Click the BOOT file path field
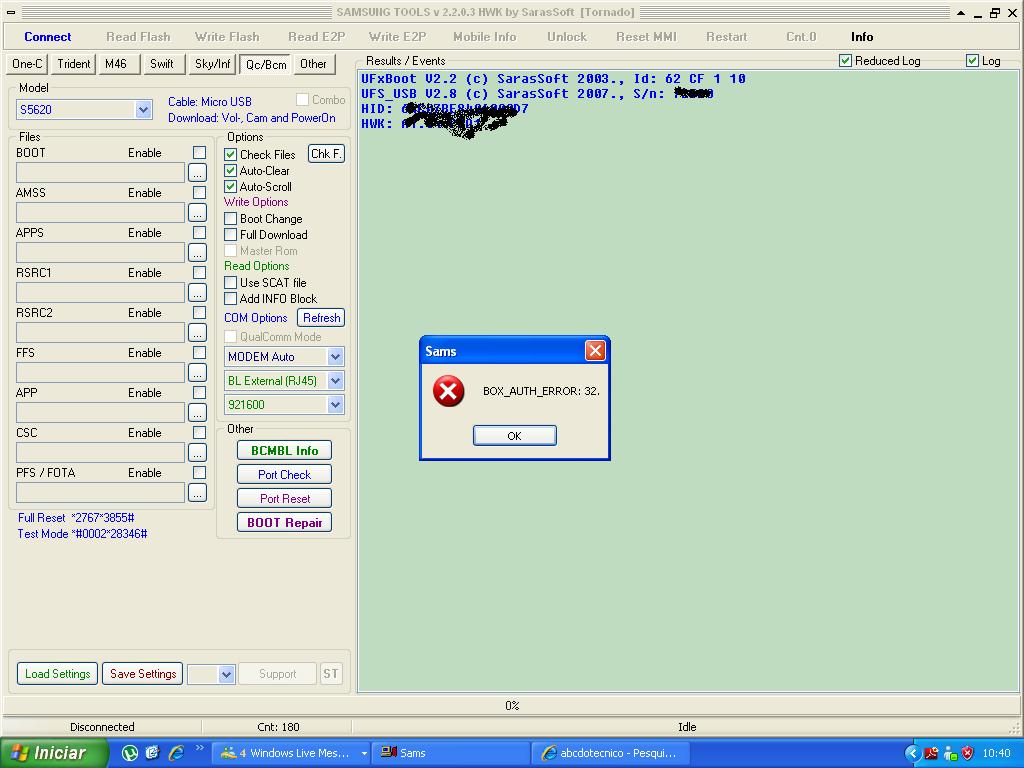 coord(101,172)
